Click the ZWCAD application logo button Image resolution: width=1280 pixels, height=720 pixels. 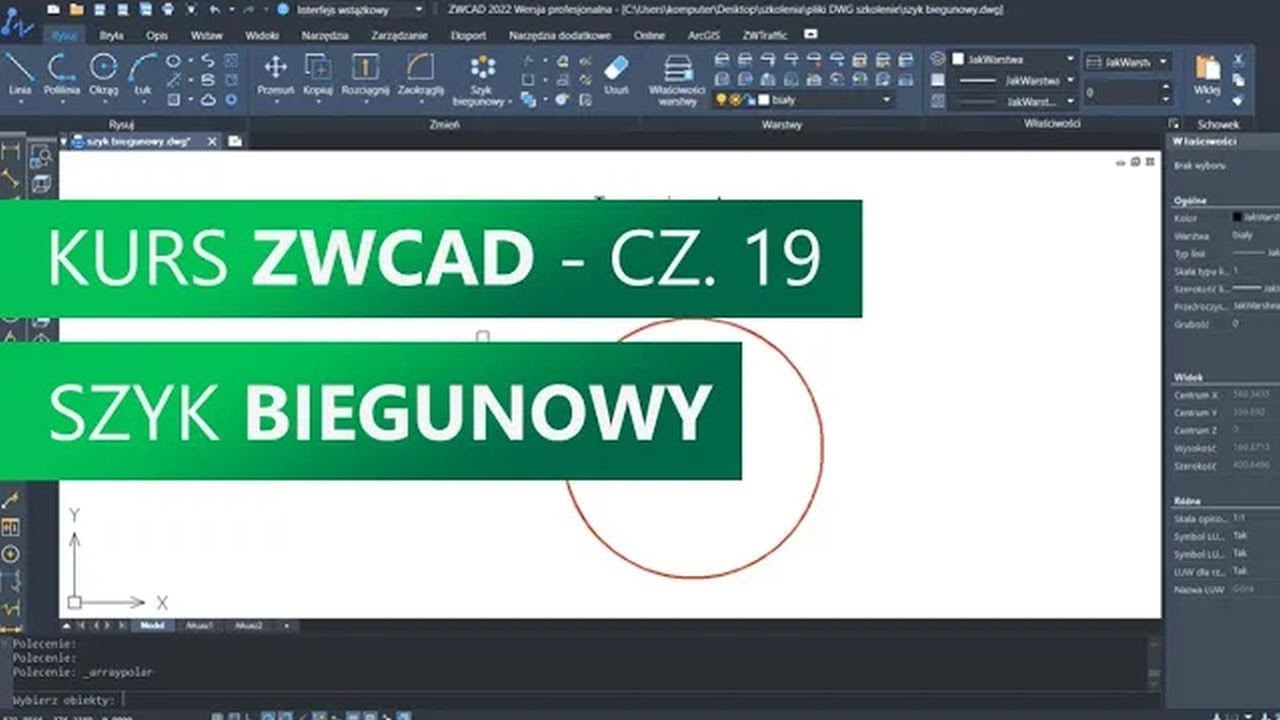tap(16, 24)
